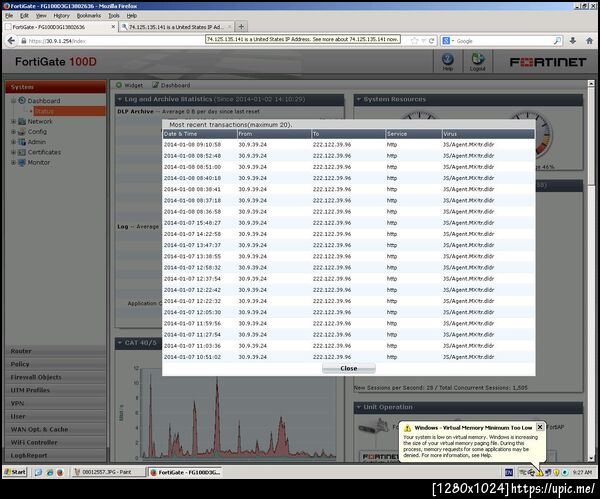Collapse the Unit Operation widget

pos(359,407)
